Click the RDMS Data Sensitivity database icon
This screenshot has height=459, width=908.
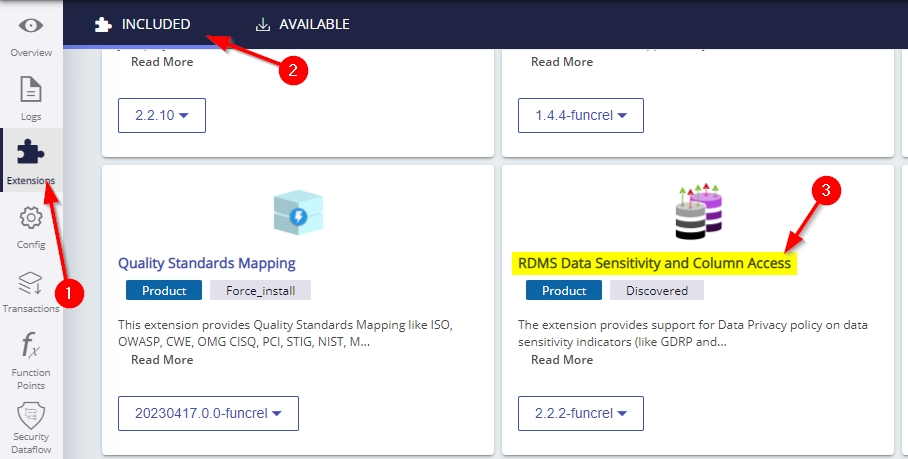(x=697, y=211)
